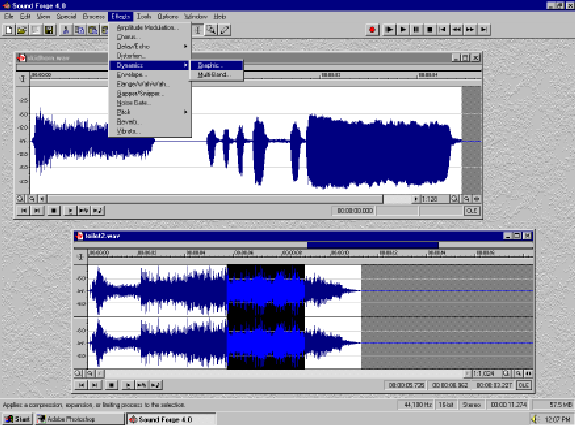Click Rewind in main transport toolbar
This screenshot has width=575, height=425.
(x=456, y=29)
